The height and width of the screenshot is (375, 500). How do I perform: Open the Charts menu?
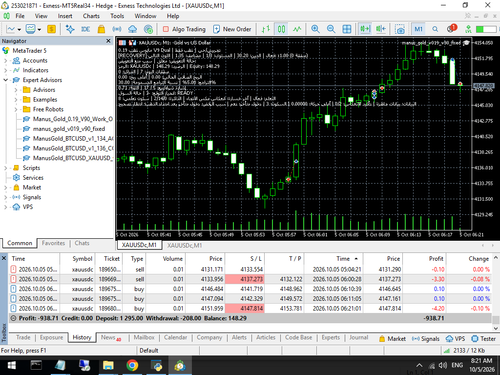[x=91, y=16]
